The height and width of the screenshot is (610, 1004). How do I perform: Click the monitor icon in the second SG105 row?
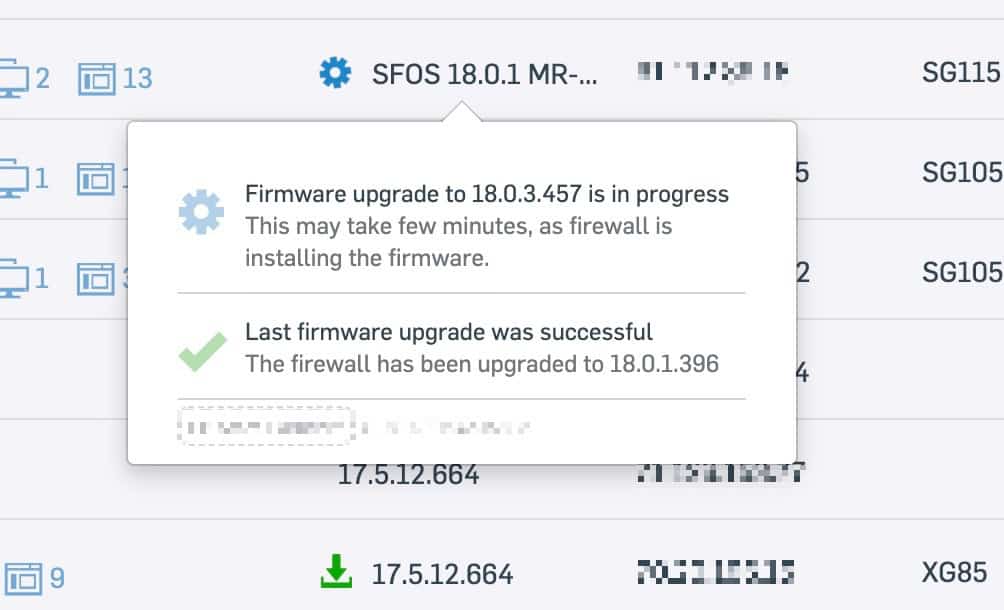click(10, 274)
